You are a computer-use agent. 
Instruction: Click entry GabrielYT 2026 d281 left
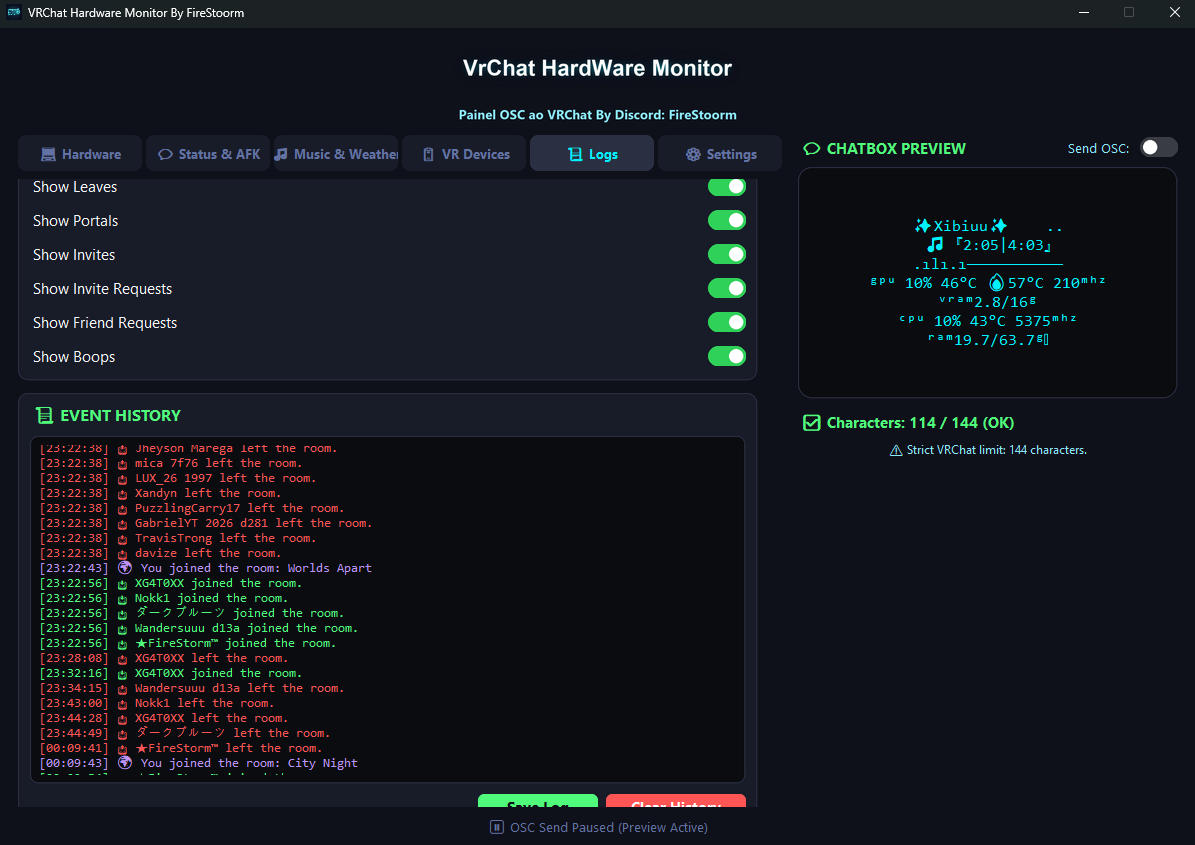point(206,523)
